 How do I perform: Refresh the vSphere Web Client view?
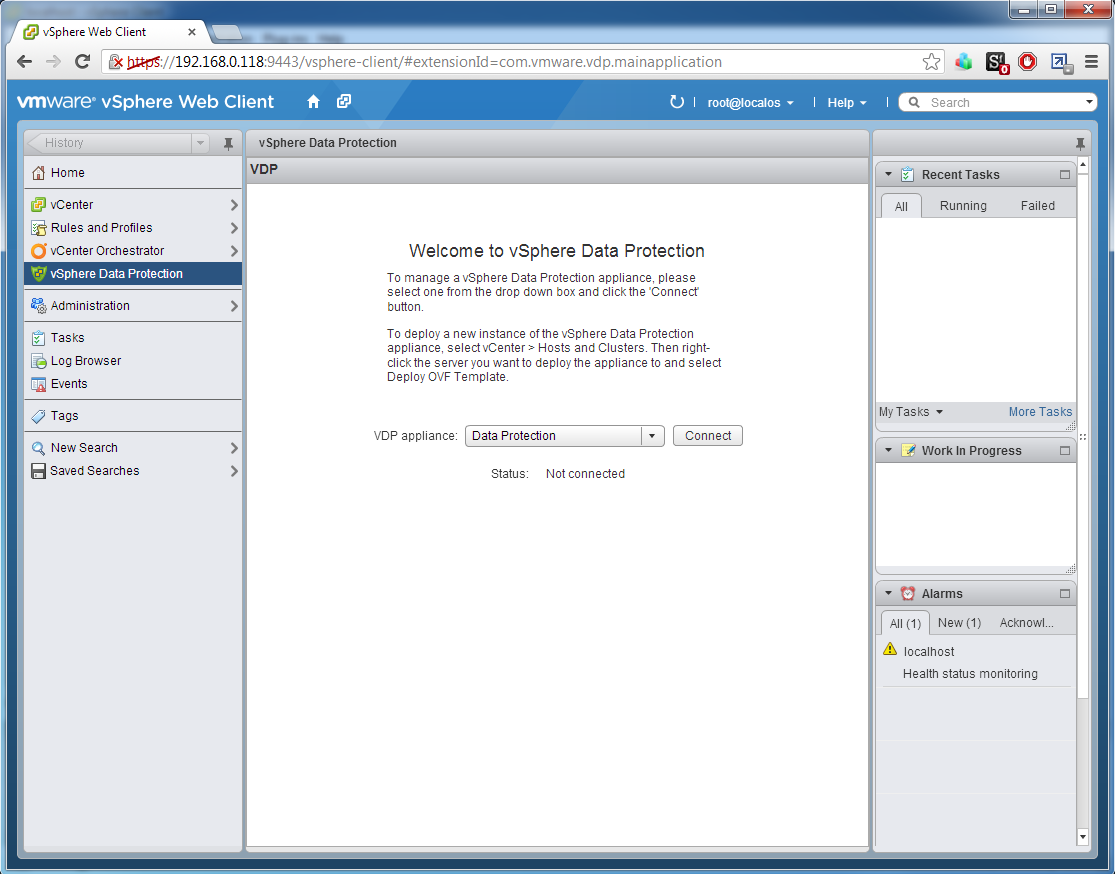coord(677,102)
